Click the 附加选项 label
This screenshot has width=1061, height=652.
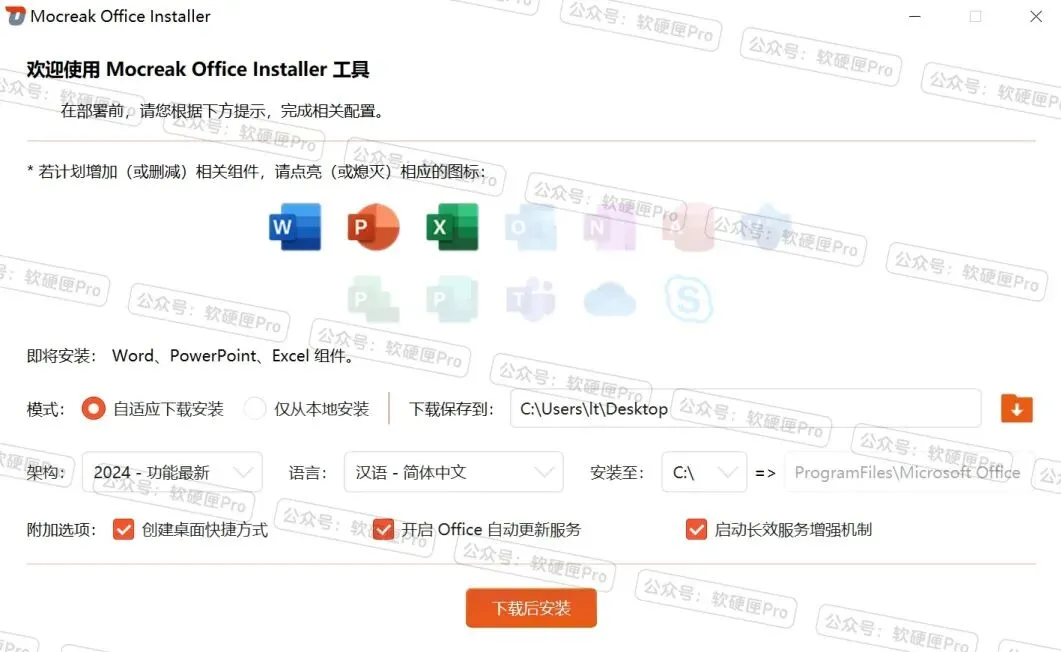pyautogui.click(x=62, y=530)
